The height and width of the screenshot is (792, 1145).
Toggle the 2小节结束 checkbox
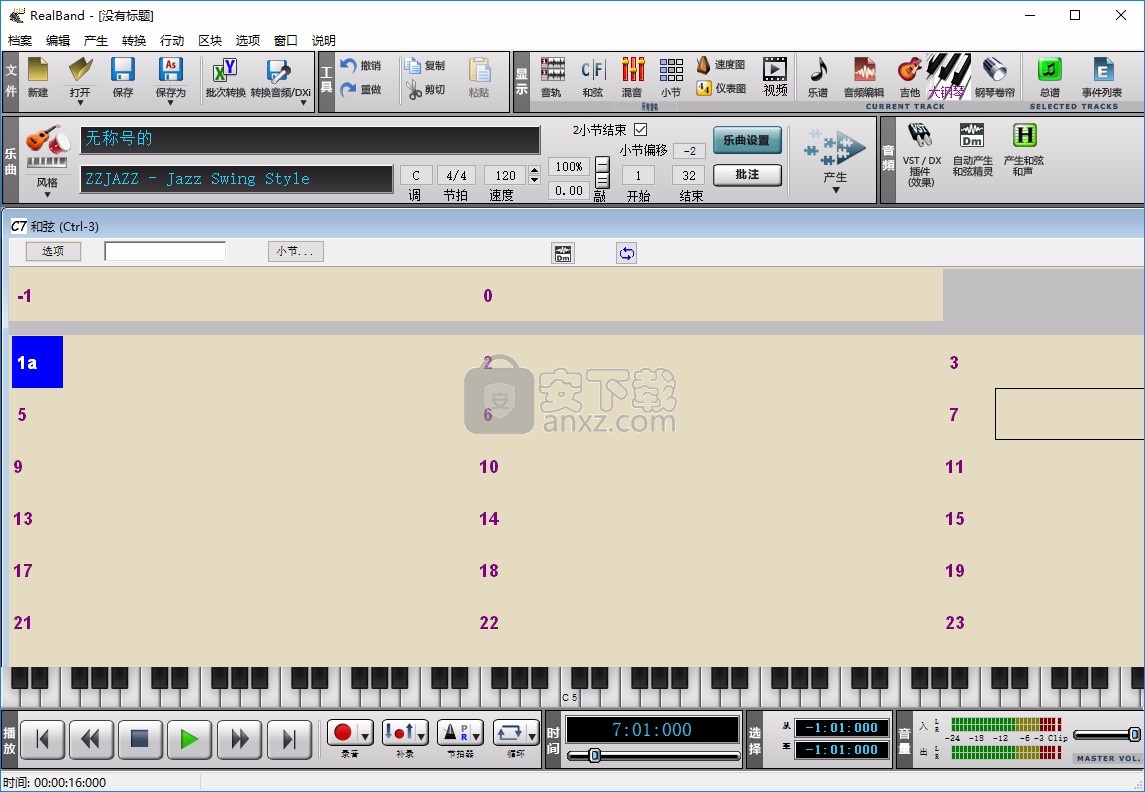tap(640, 129)
